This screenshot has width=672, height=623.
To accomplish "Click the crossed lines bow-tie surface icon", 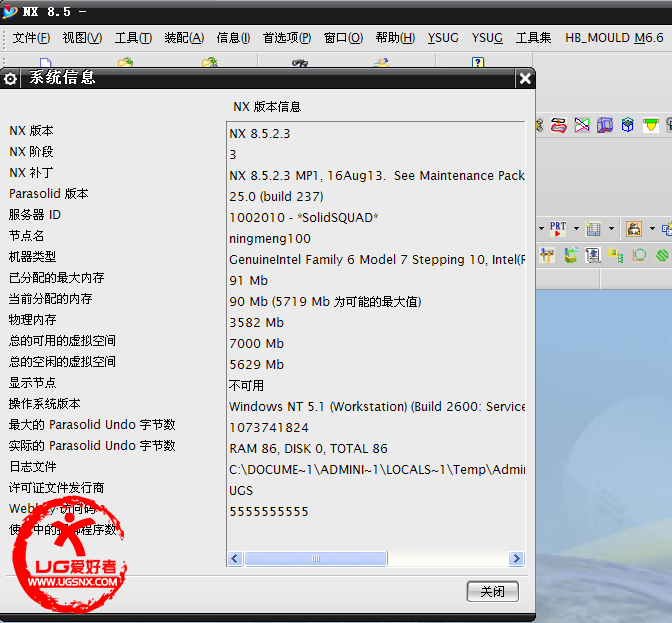I will [x=582, y=125].
